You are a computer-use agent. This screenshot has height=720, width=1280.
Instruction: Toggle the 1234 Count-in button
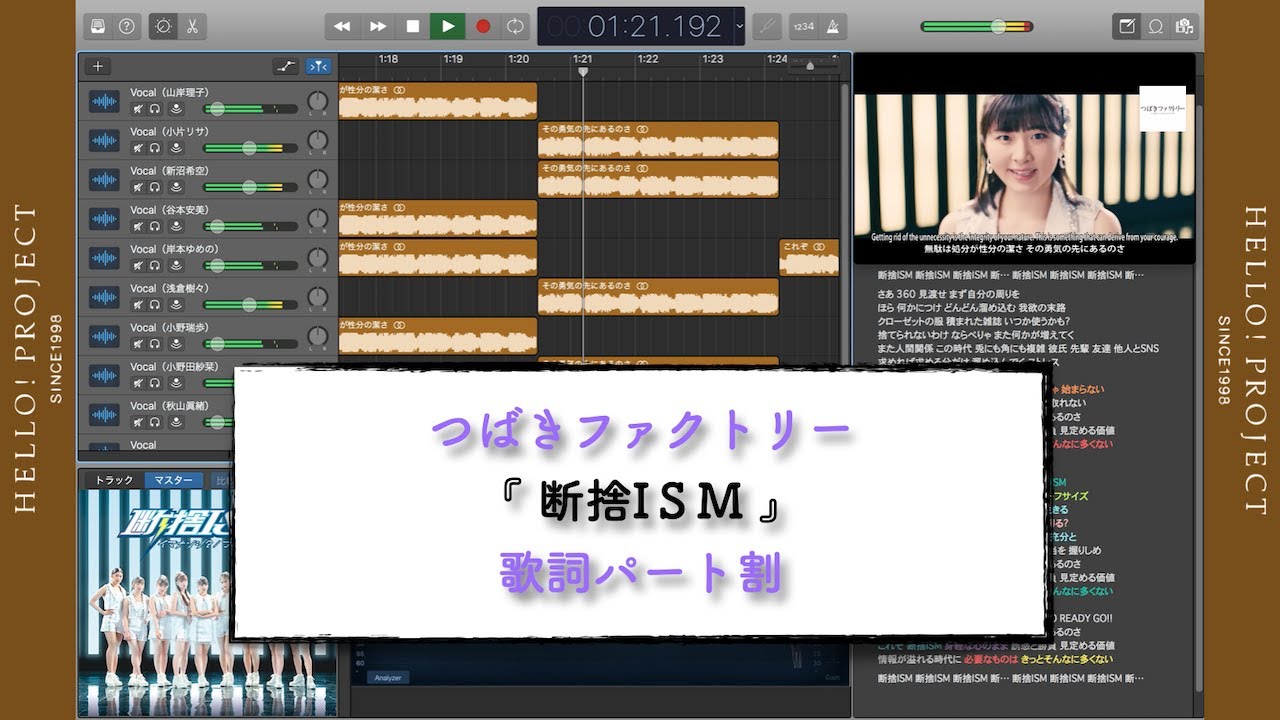pyautogui.click(x=803, y=26)
